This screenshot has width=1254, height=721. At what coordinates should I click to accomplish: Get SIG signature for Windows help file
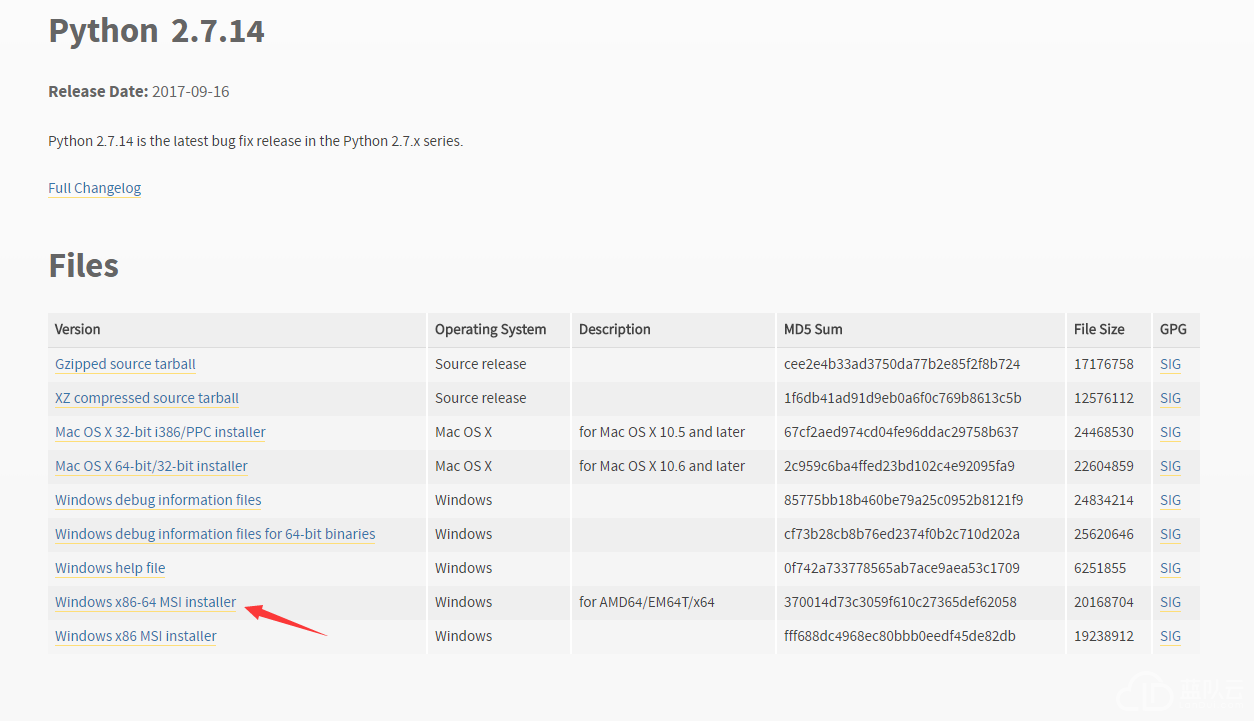(x=1170, y=568)
